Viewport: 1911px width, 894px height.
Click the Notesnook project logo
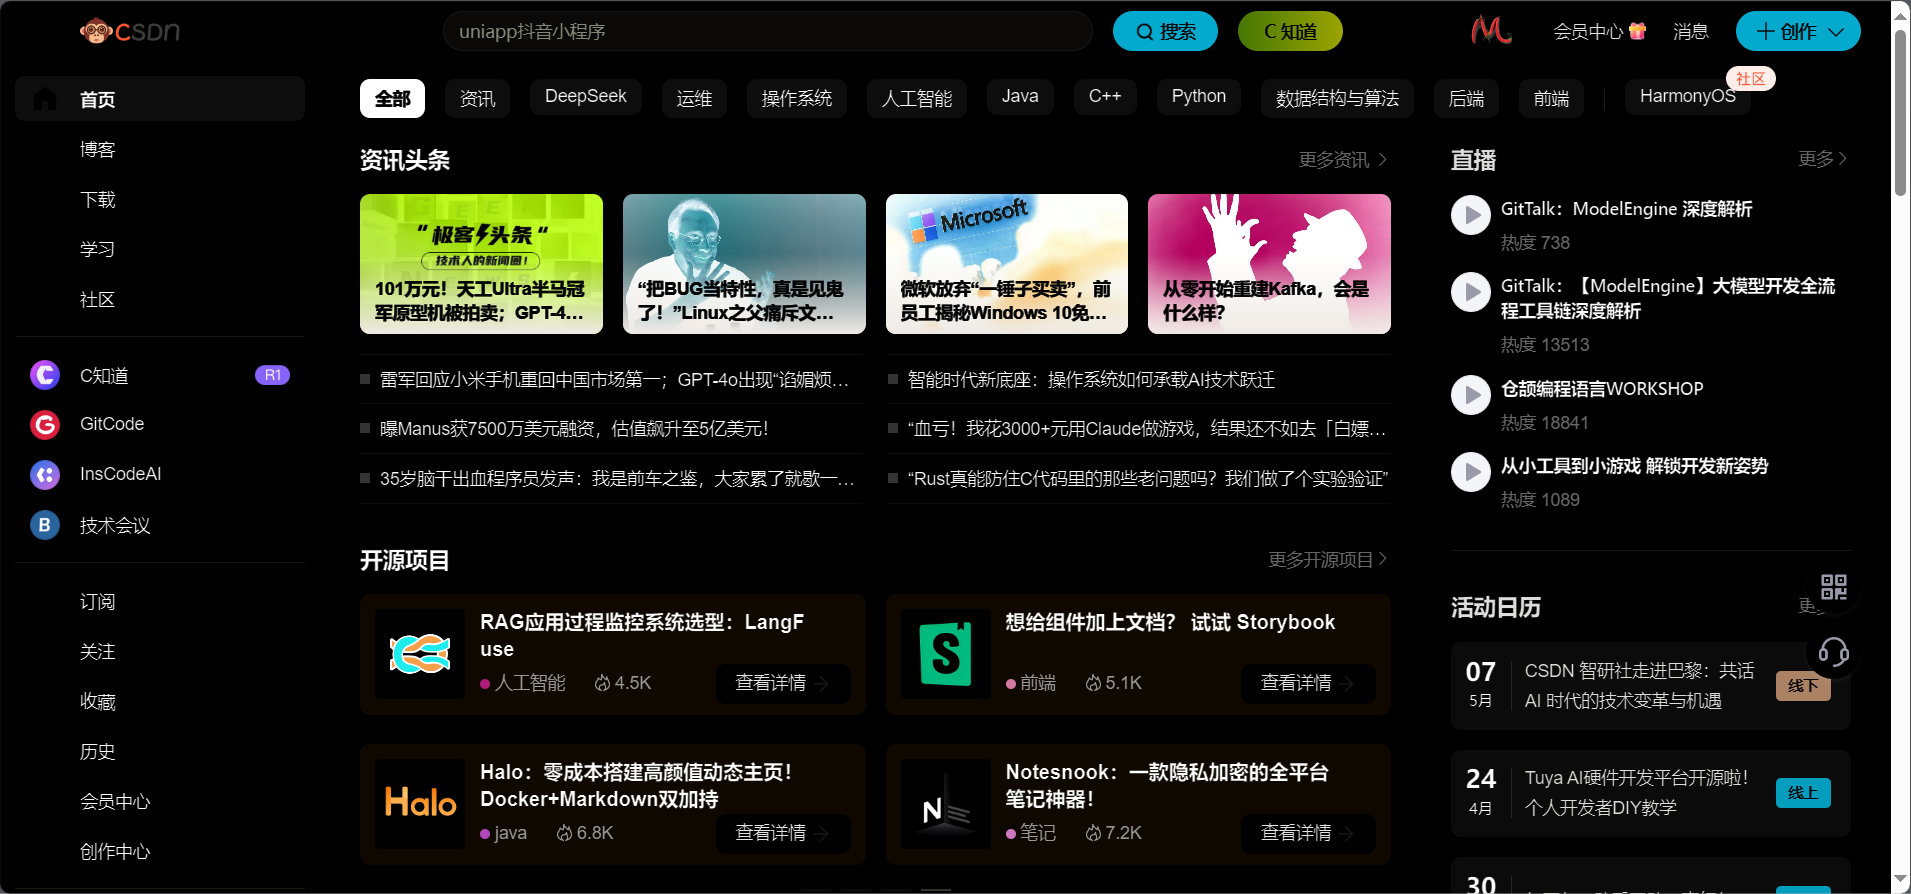946,804
